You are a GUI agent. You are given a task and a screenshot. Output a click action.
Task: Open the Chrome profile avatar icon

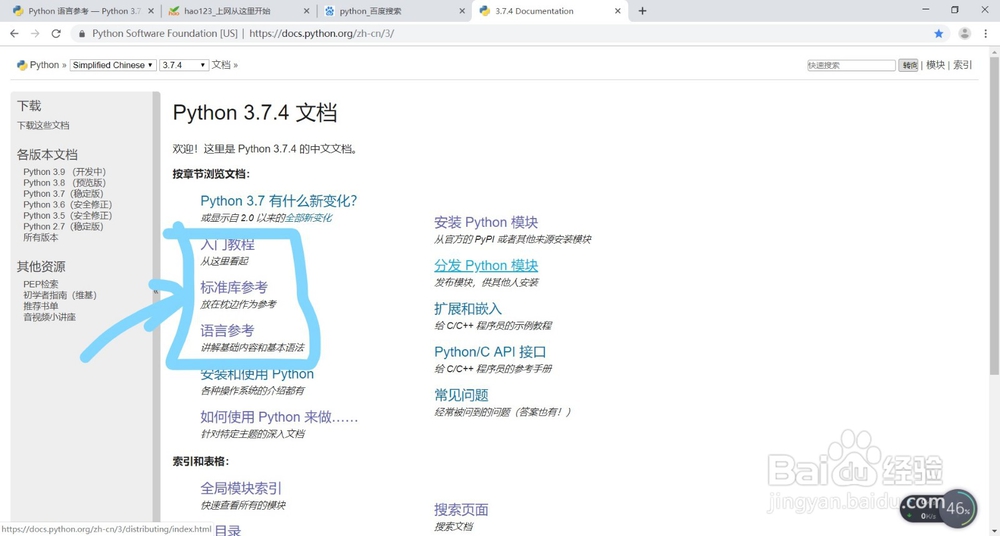click(964, 33)
